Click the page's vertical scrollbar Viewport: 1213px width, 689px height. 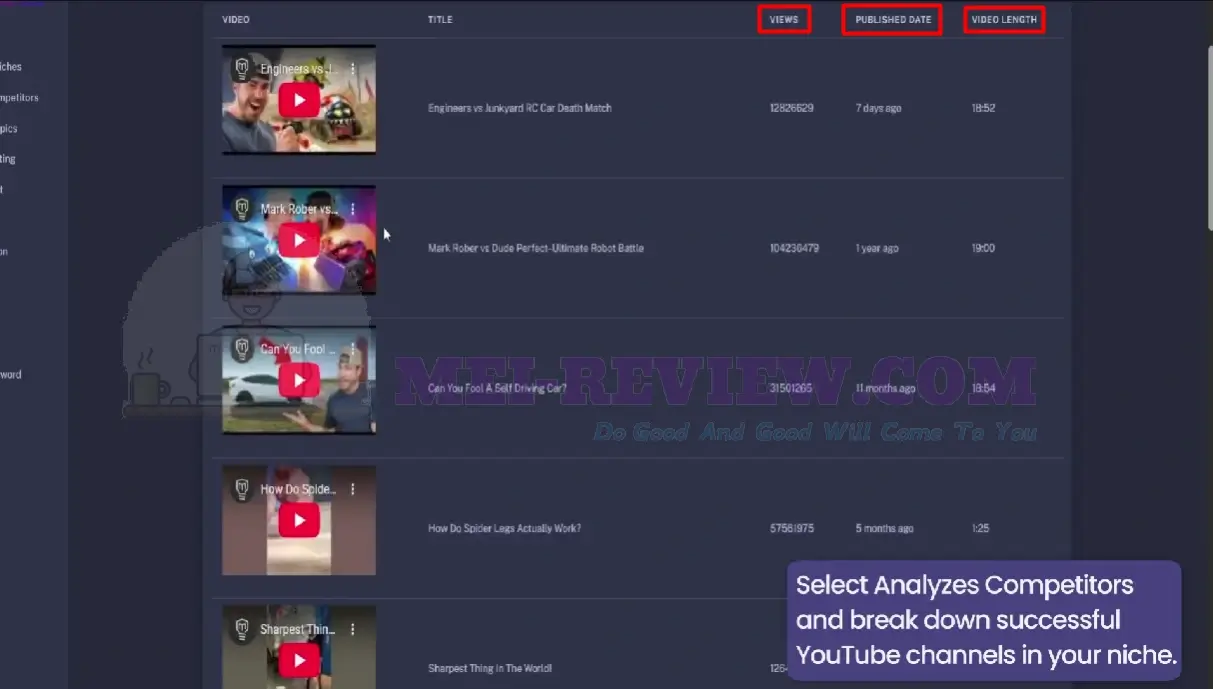(x=1208, y=140)
